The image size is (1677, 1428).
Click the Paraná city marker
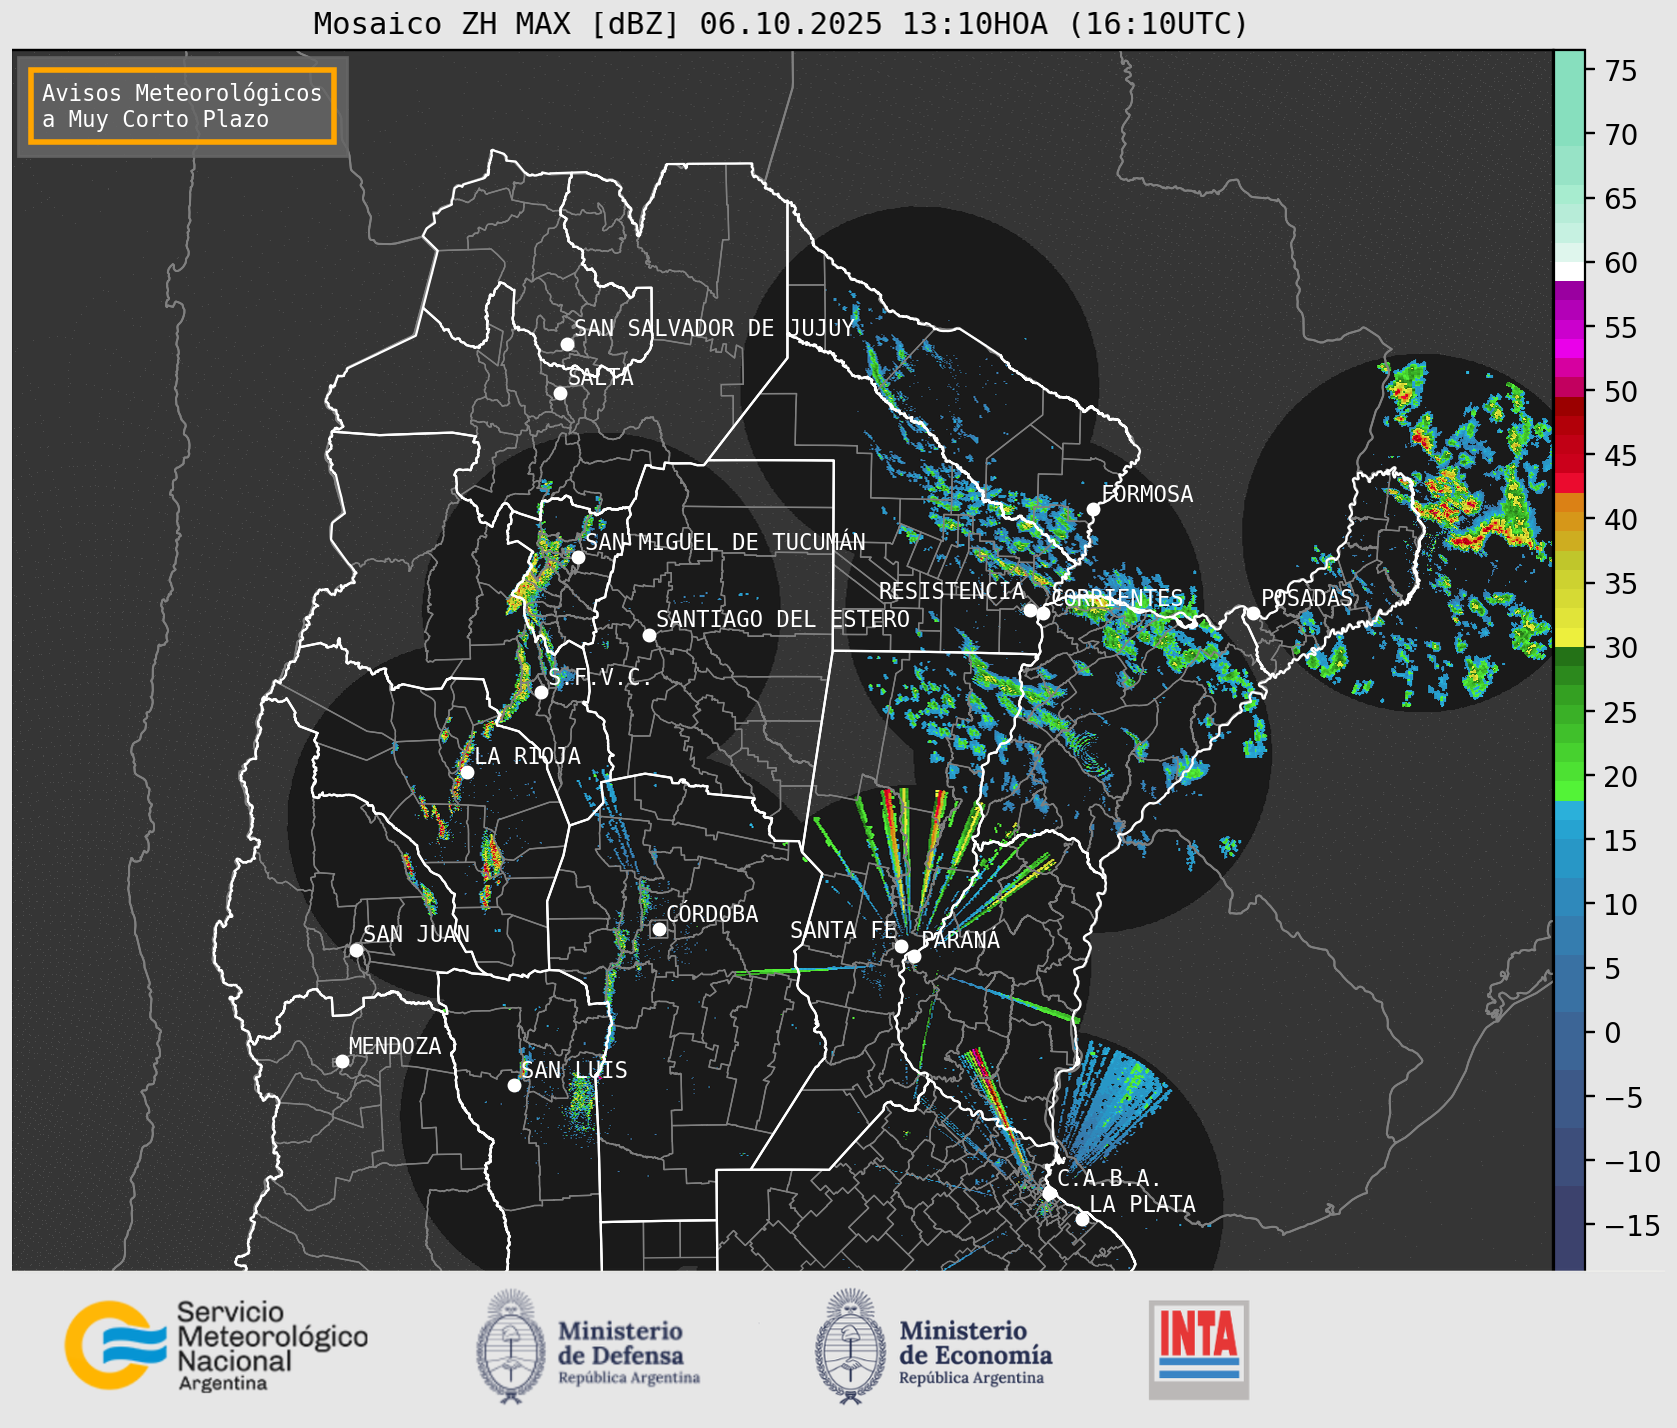914,956
